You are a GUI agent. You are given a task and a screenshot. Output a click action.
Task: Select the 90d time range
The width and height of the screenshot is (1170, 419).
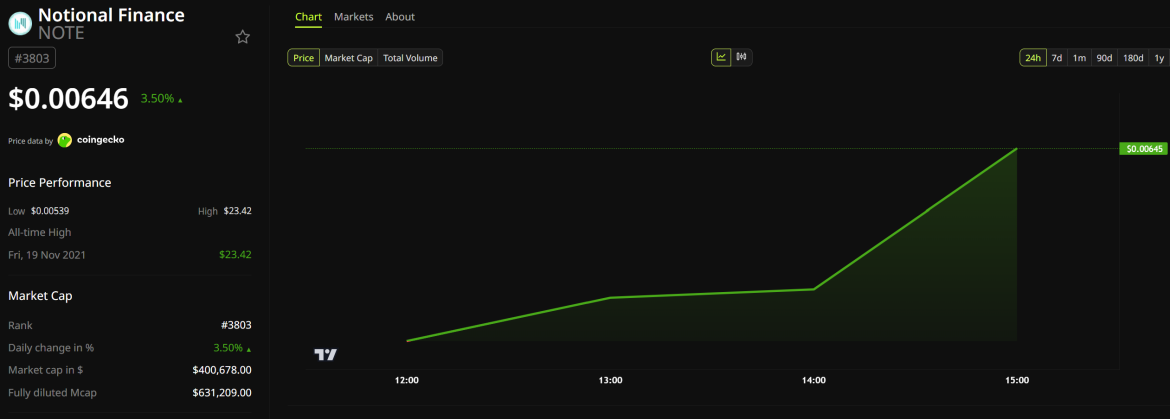[x=1104, y=57]
